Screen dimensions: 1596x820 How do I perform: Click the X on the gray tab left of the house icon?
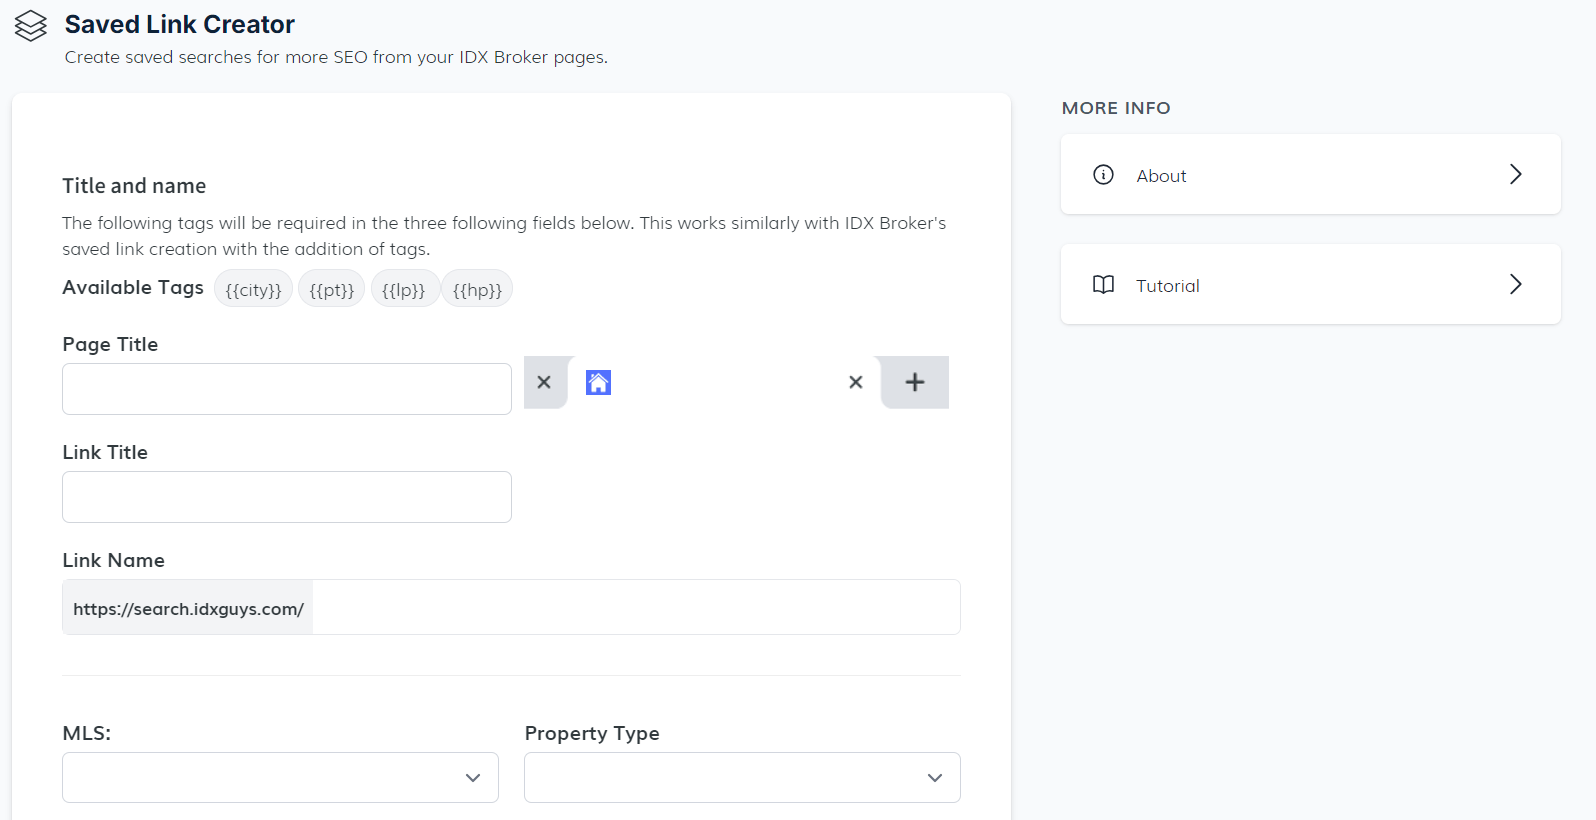(x=544, y=382)
